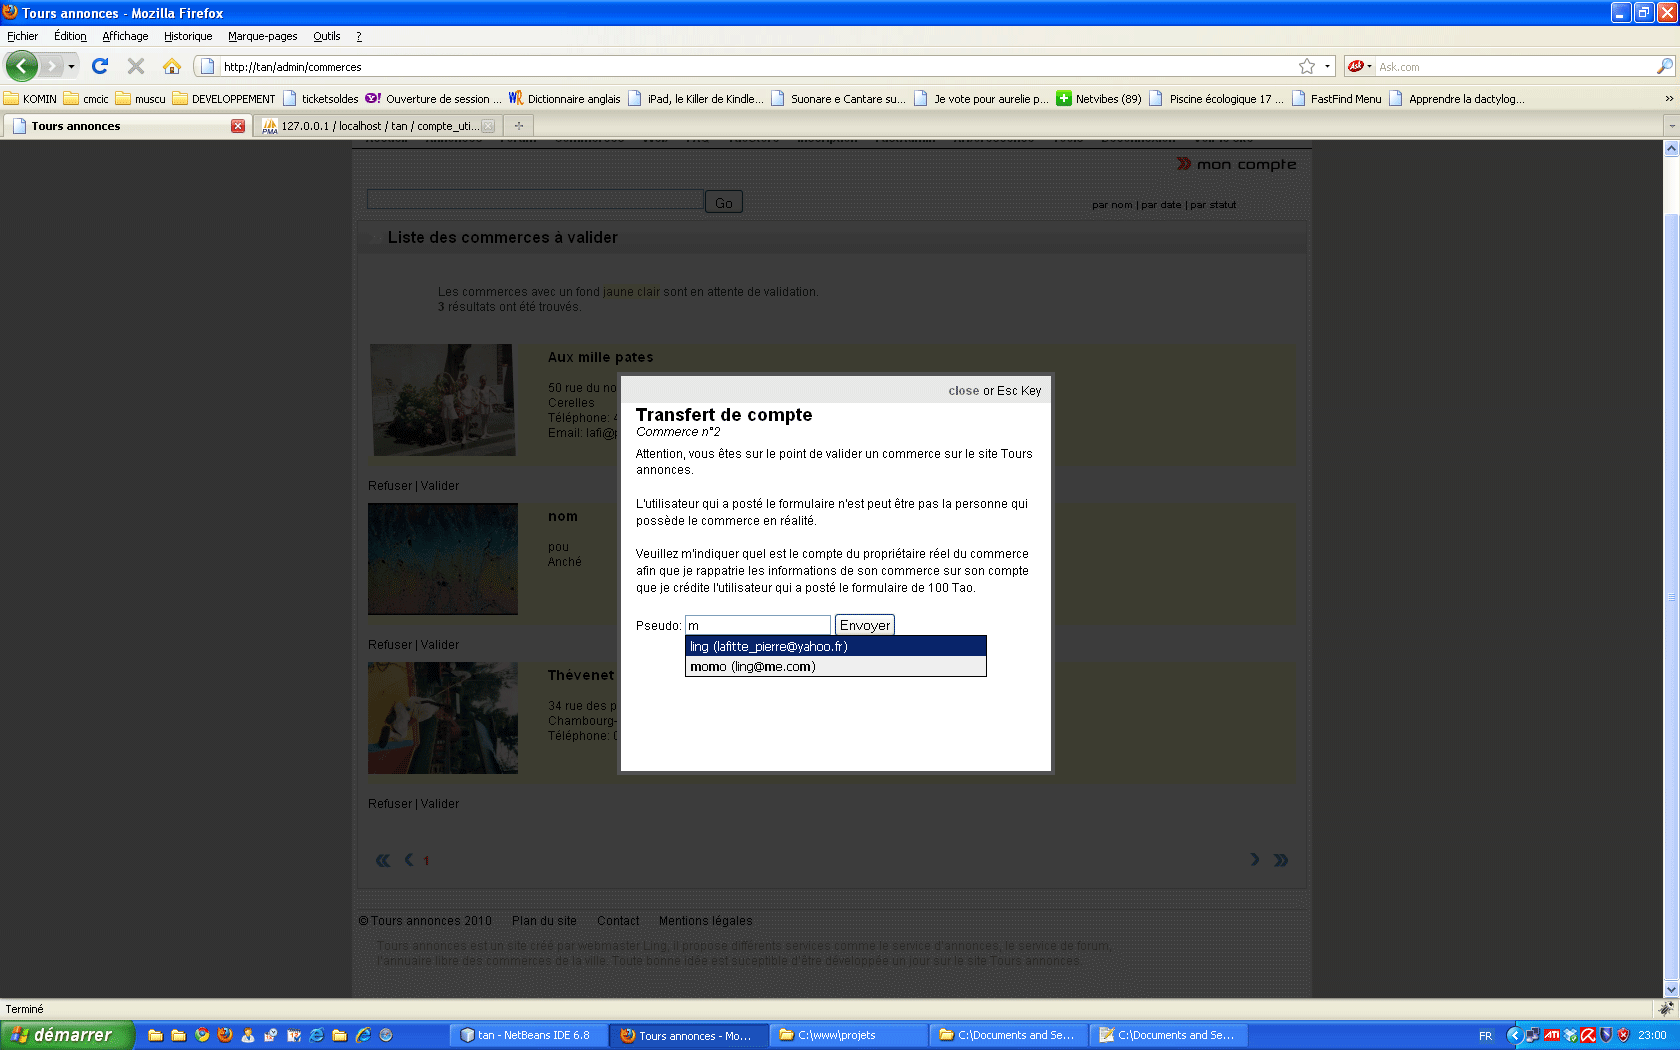Open Firefox from the quick launch bar

(225, 1035)
